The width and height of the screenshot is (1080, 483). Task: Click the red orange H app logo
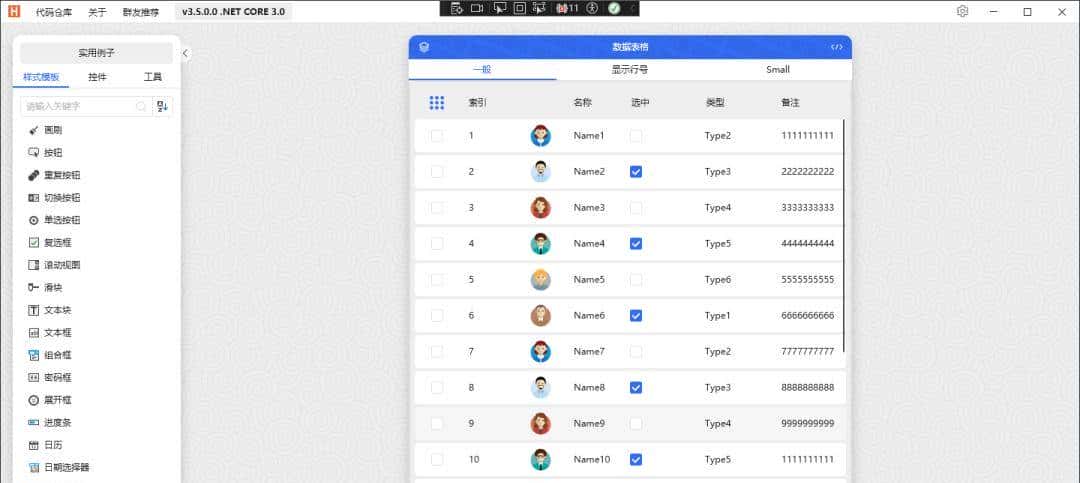click(14, 11)
